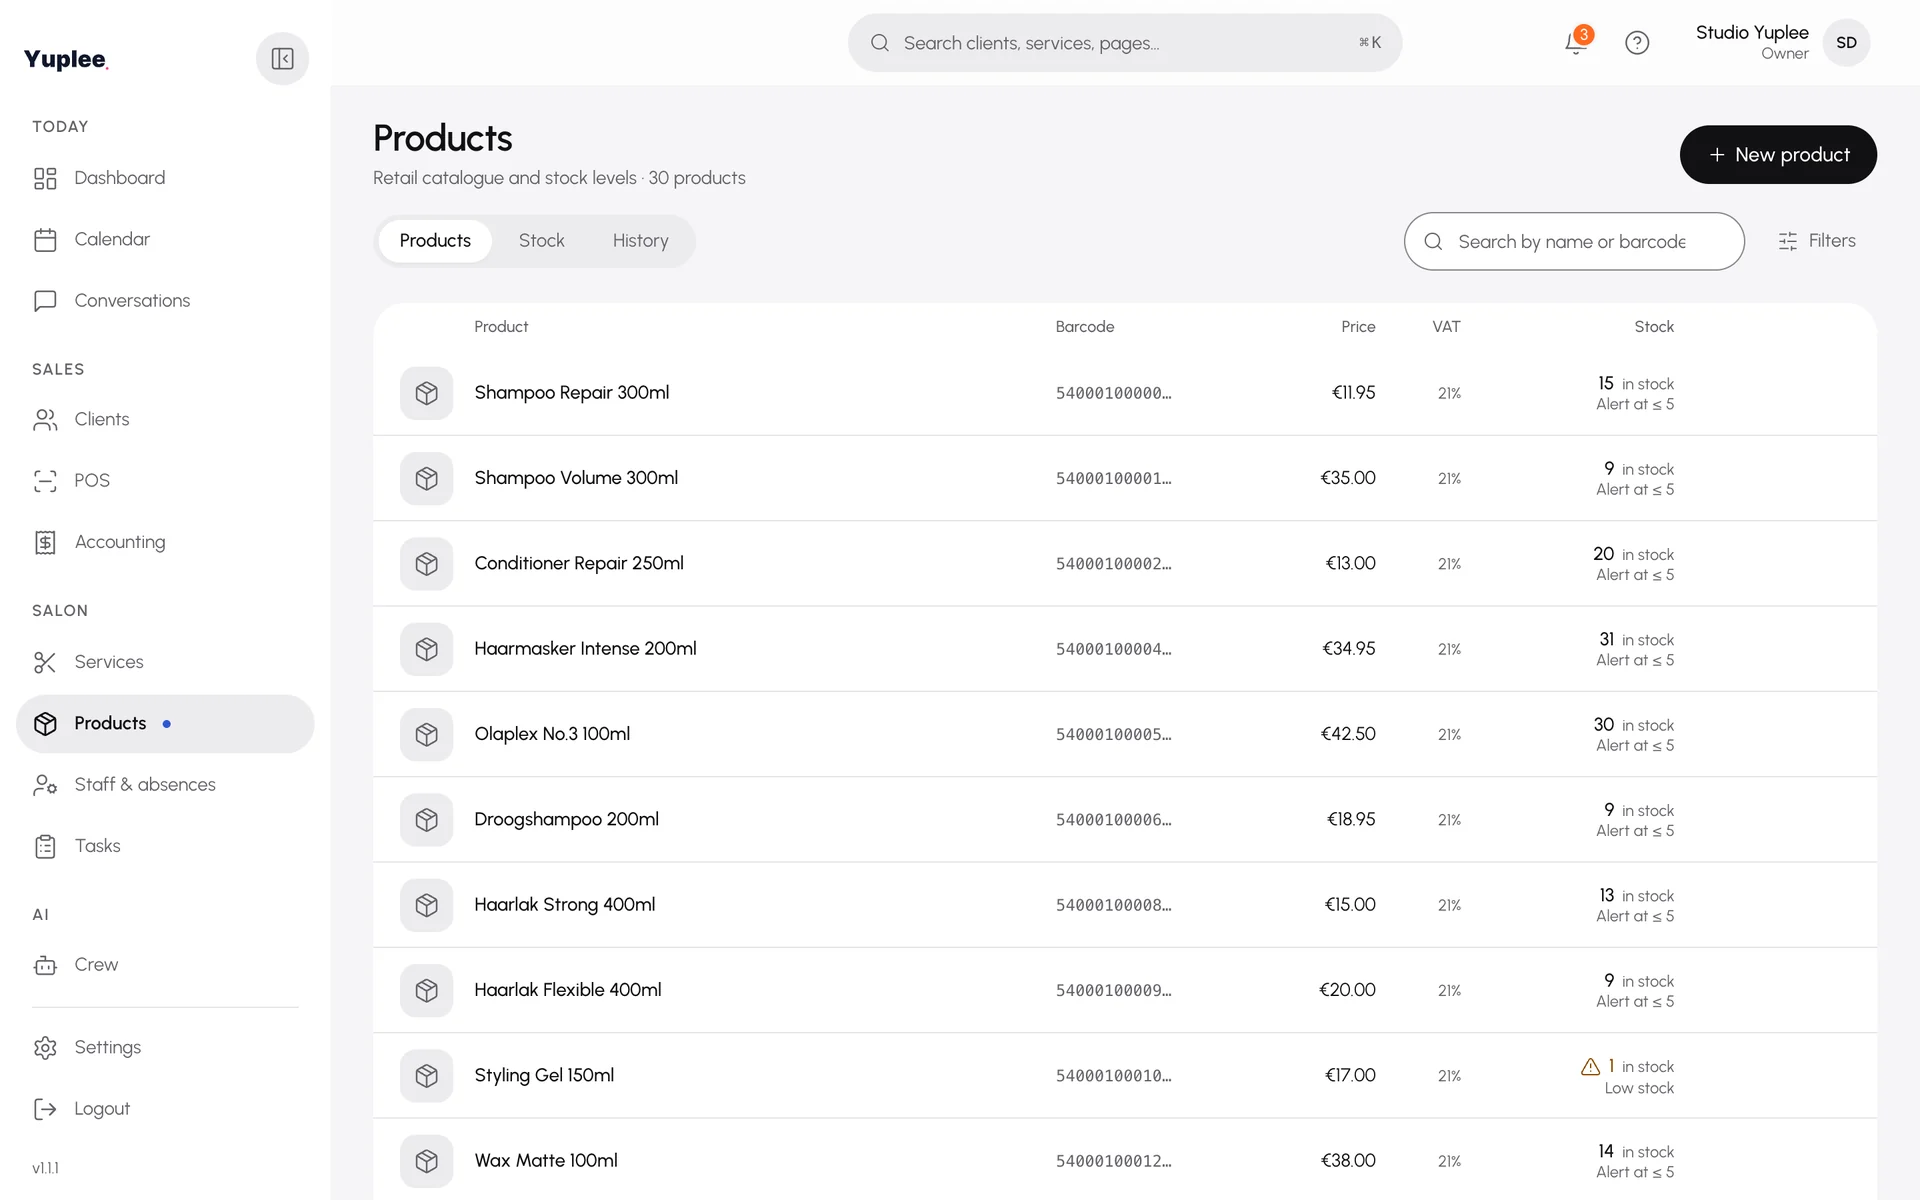1920x1200 pixels.
Task: Click the 20 in stock value
Action: click(x=1633, y=554)
